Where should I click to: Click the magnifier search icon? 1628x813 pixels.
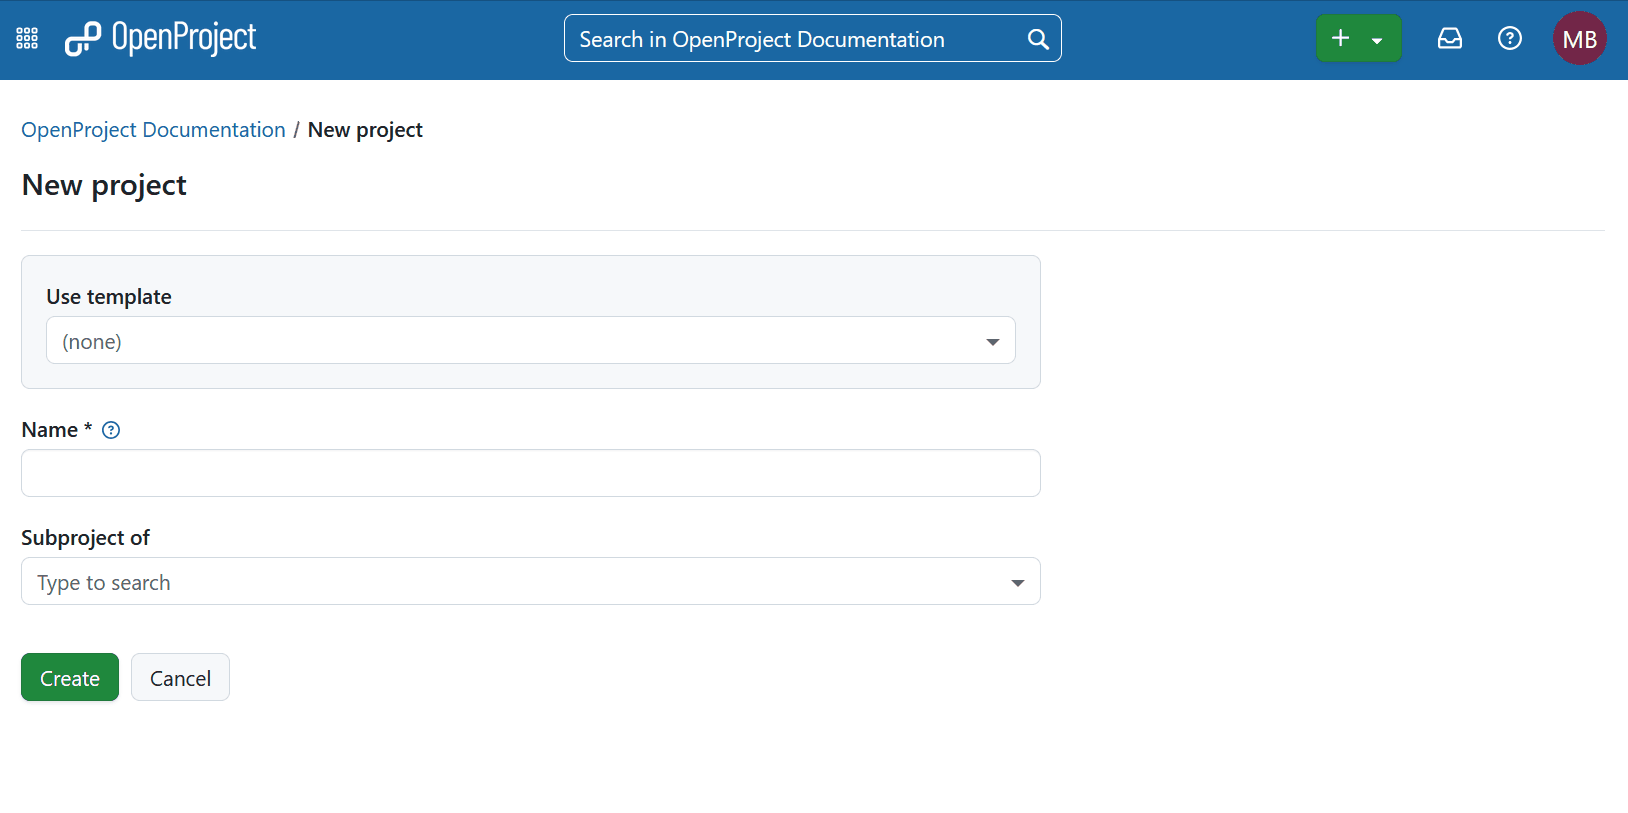click(1038, 39)
